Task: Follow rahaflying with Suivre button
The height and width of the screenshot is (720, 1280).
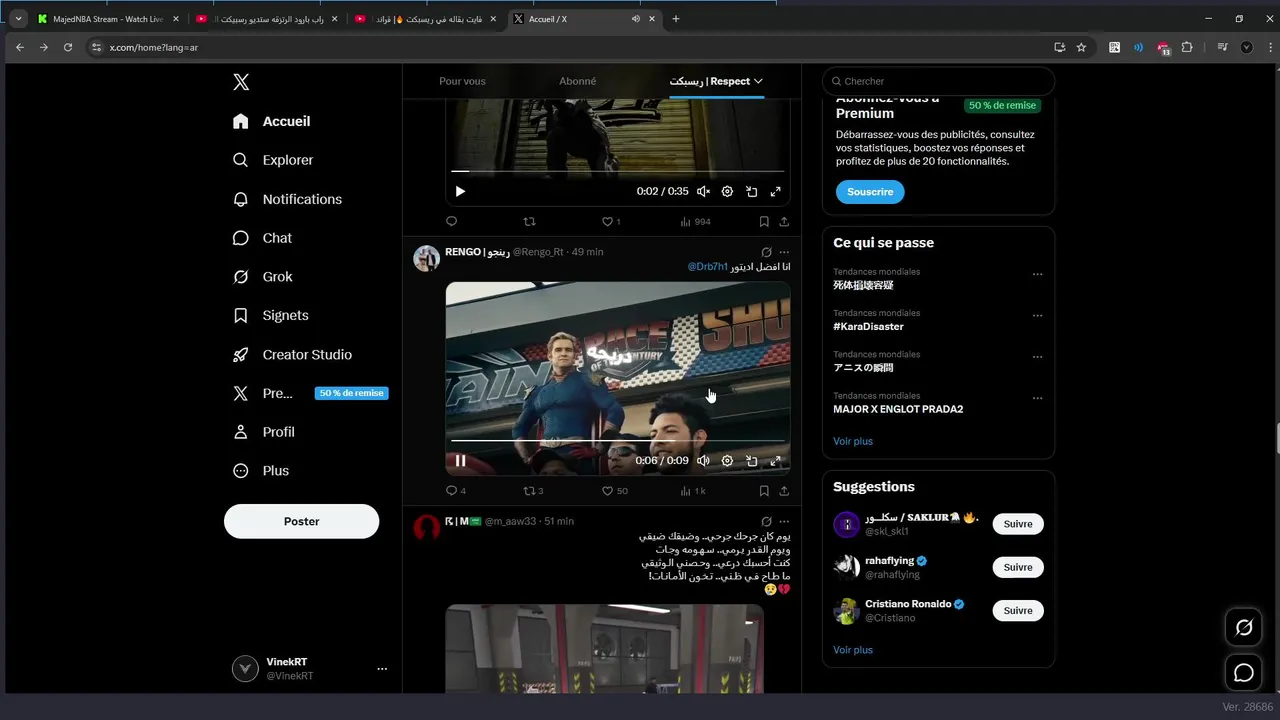Action: (x=1018, y=567)
